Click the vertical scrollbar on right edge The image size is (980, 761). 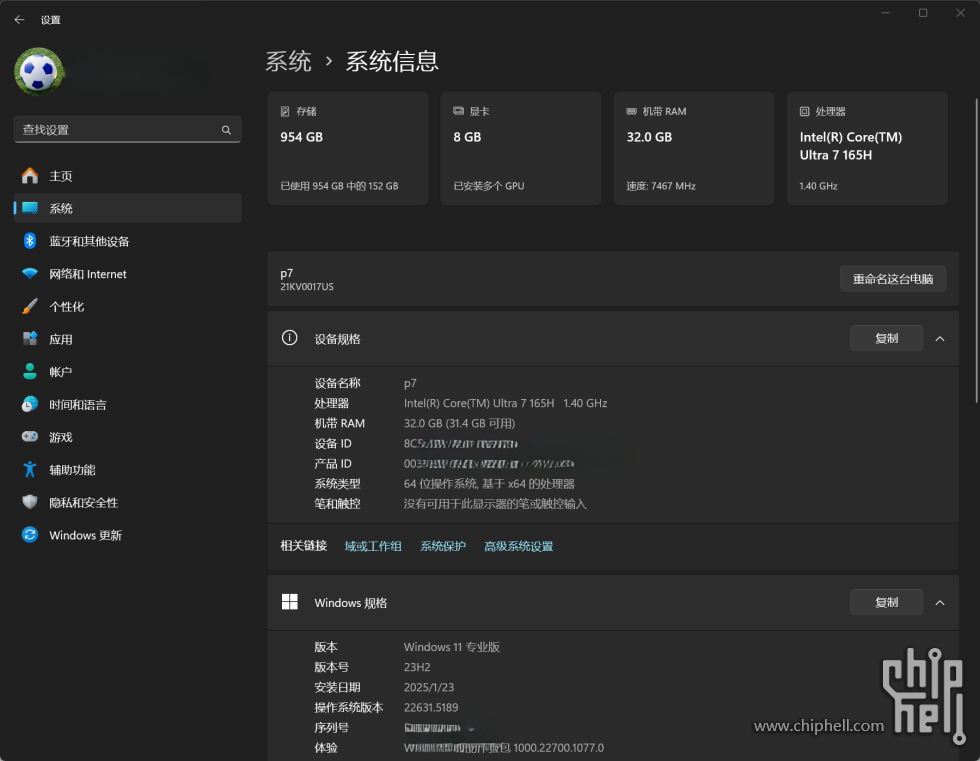click(x=976, y=250)
